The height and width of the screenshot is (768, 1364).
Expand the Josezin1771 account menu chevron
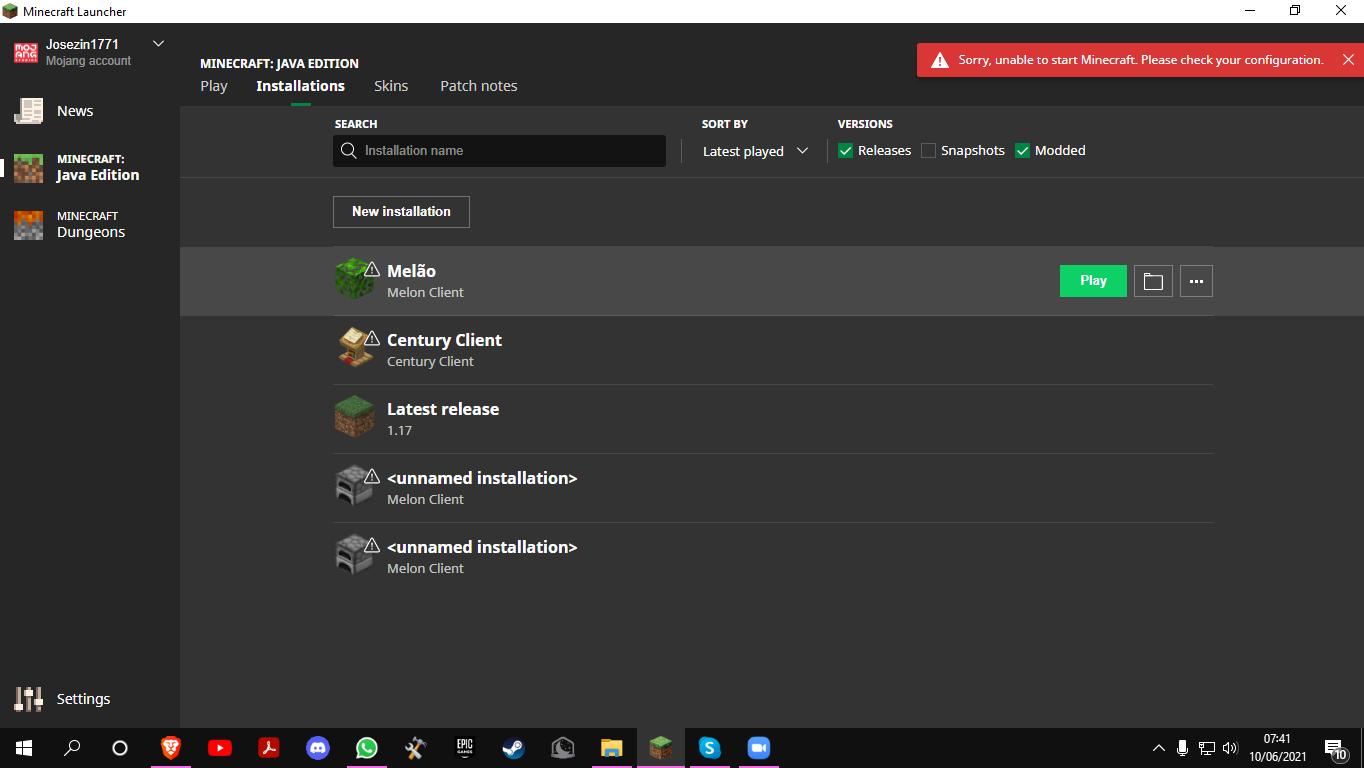point(158,44)
